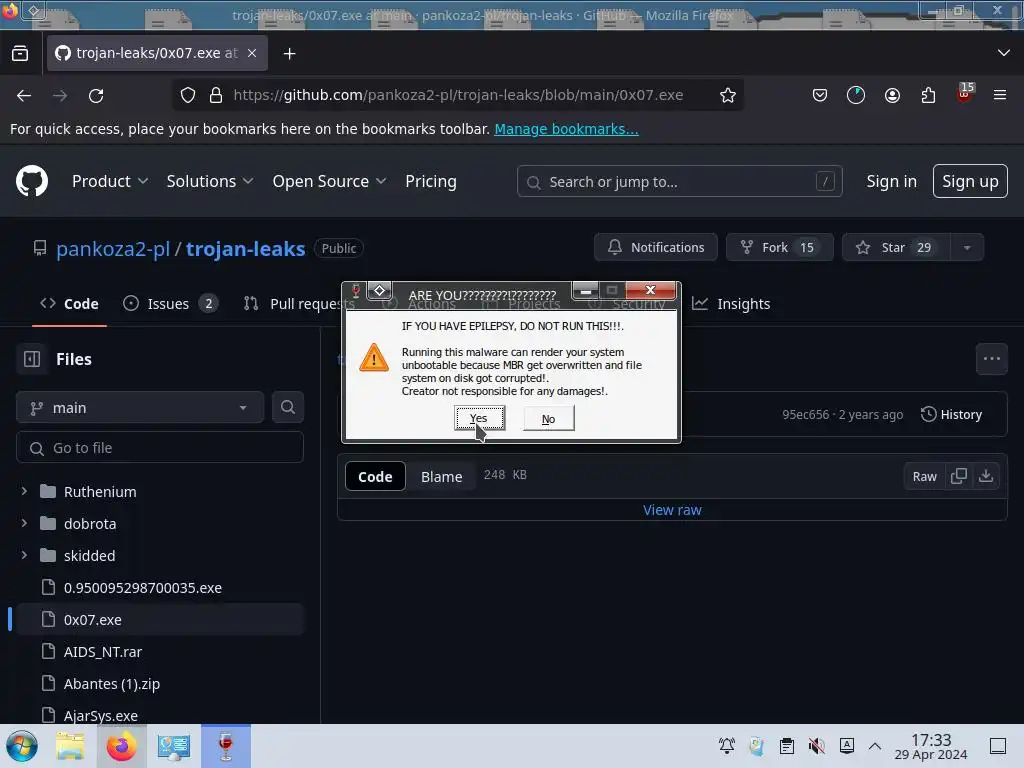Click the Manage bookmarks link
The width and height of the screenshot is (1024, 768).
[x=566, y=129]
